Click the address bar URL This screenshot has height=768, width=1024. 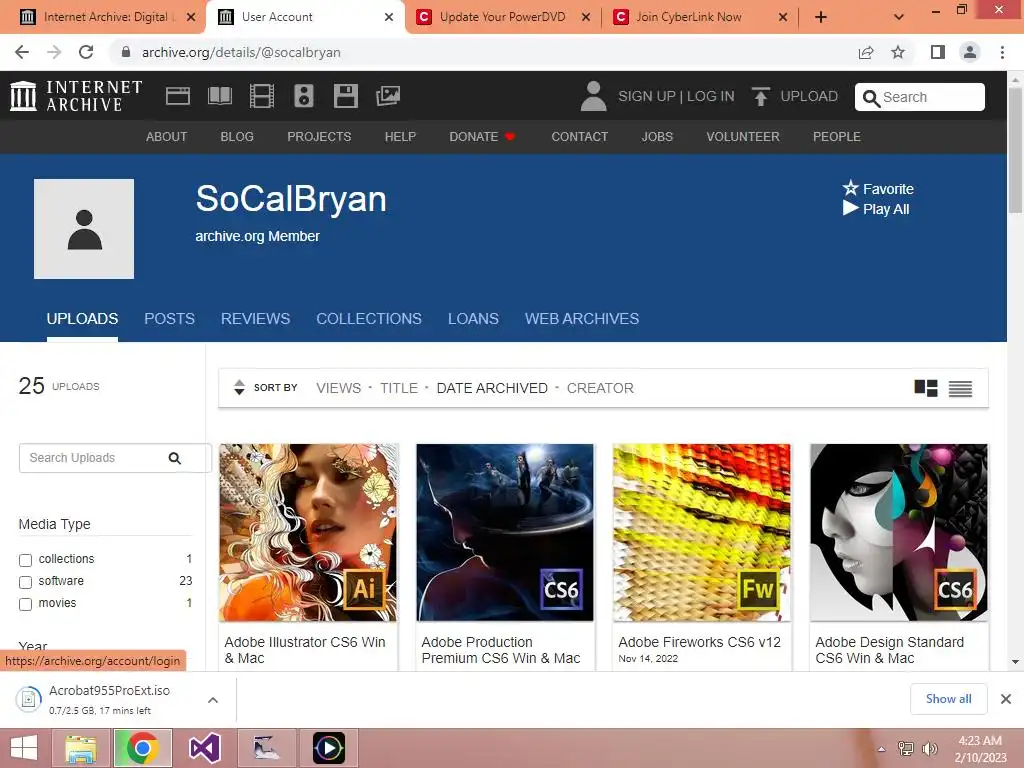click(x=241, y=52)
